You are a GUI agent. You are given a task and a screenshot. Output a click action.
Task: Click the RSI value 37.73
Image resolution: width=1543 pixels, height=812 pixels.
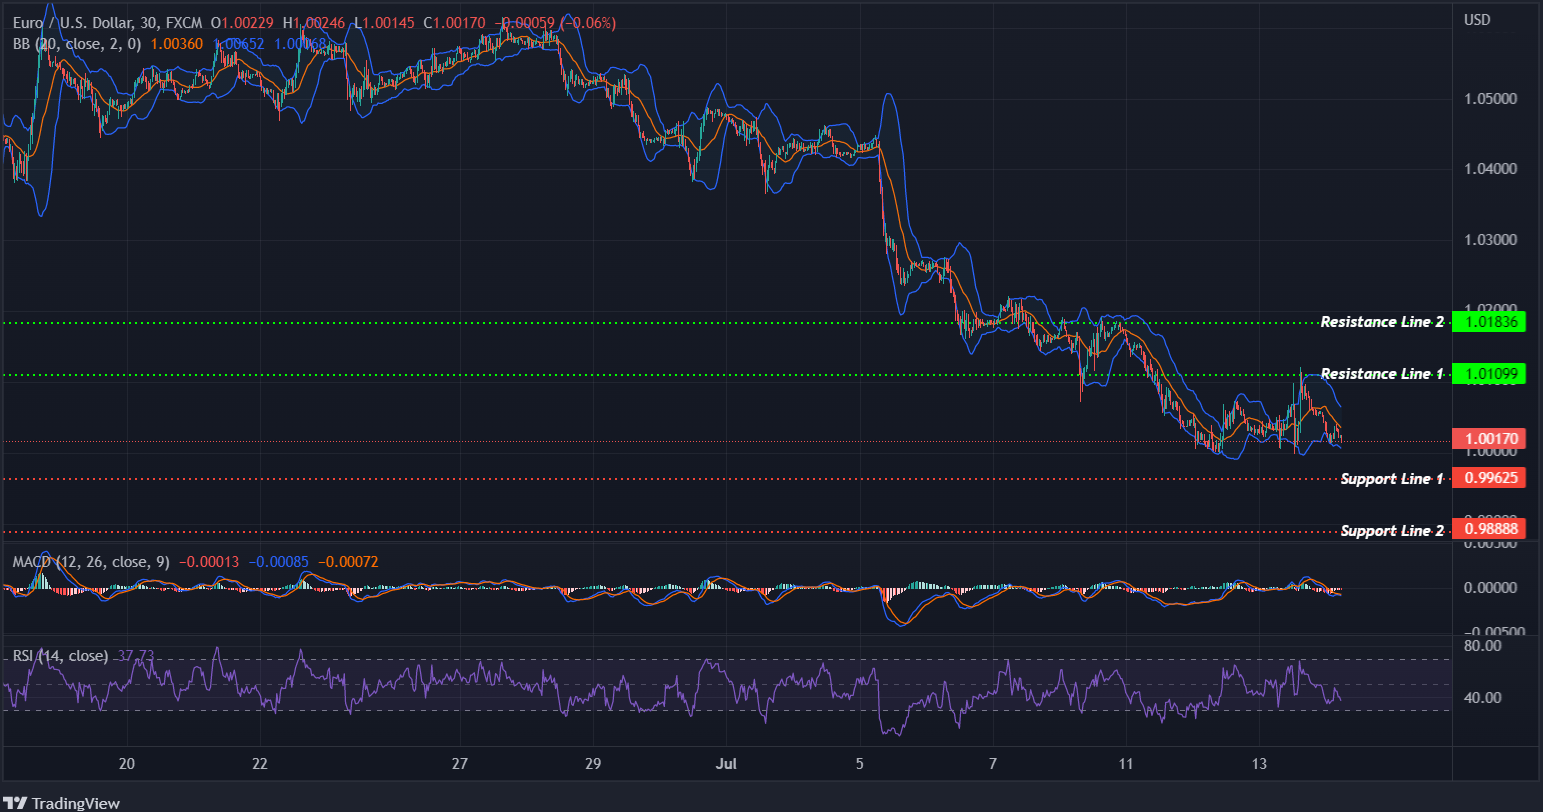coord(134,655)
